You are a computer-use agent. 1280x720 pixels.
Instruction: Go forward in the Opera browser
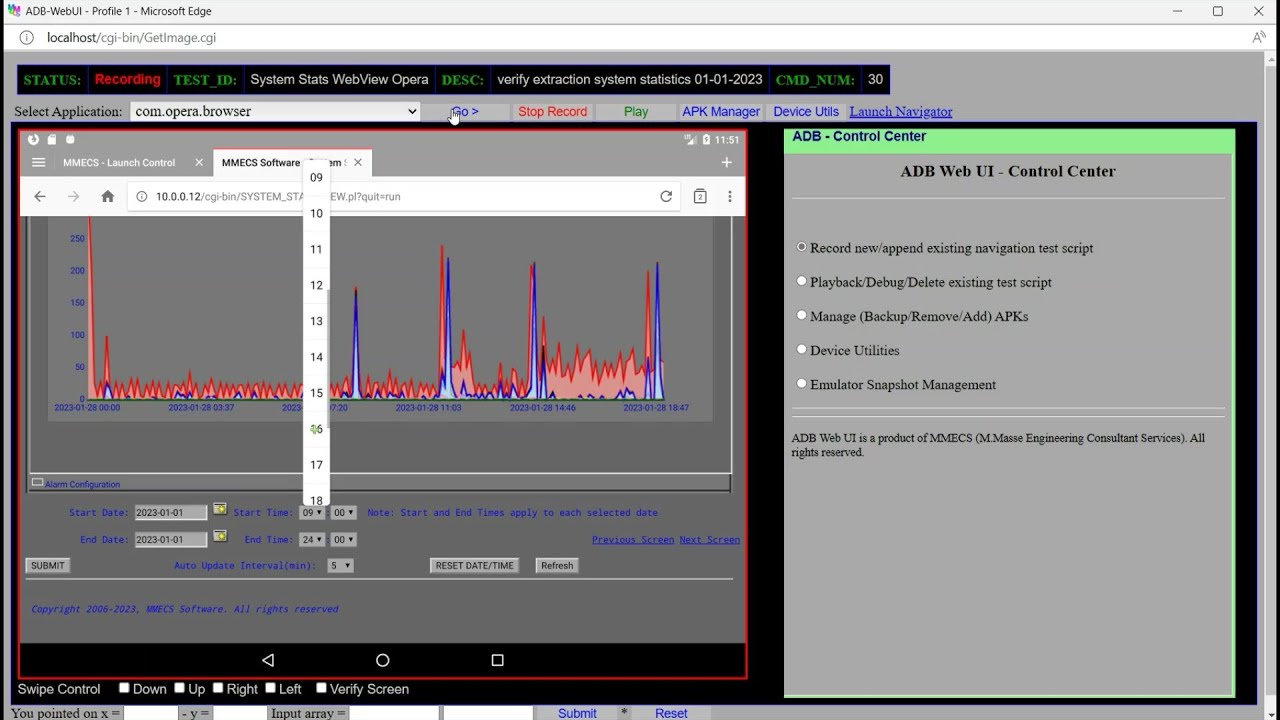[x=73, y=196]
